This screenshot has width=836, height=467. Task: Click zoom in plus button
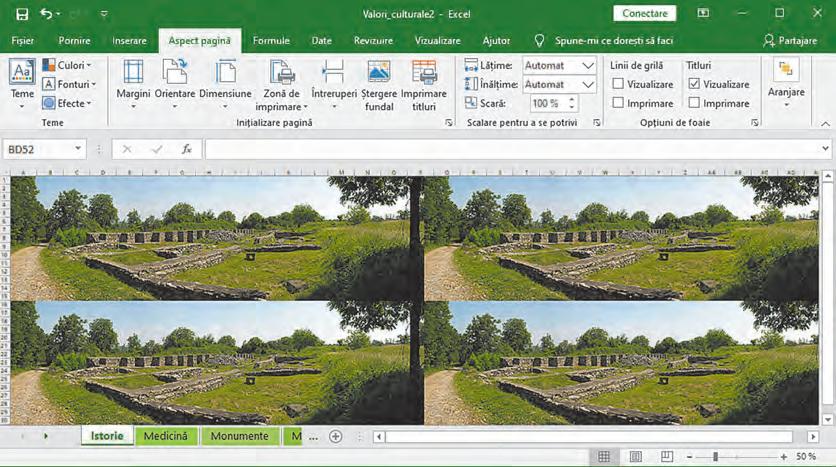784,457
